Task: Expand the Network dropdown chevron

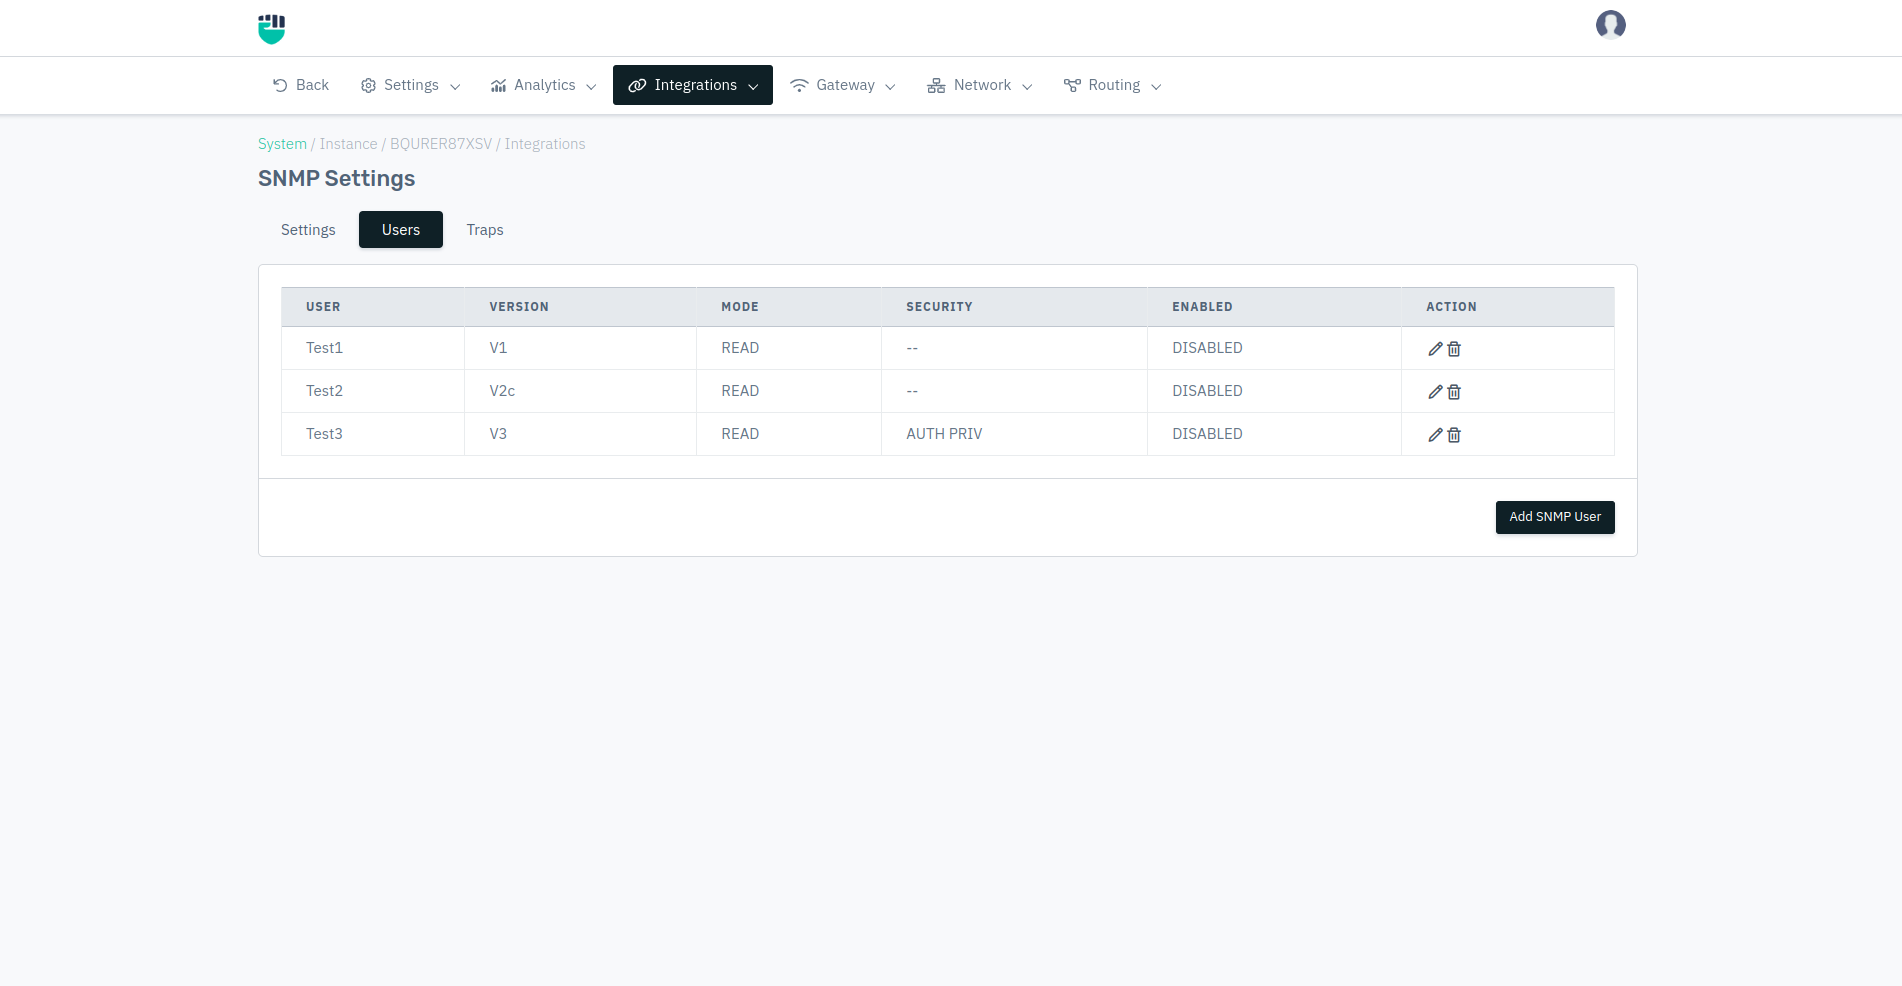Action: point(1027,87)
